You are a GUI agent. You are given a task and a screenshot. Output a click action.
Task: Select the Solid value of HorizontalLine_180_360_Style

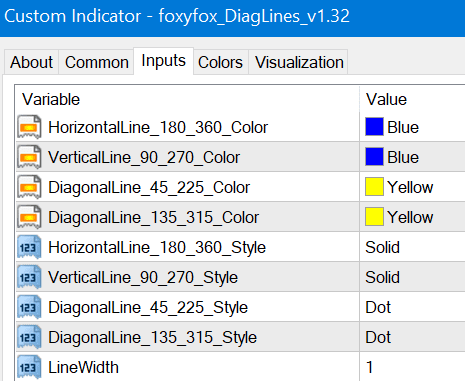coord(382,247)
